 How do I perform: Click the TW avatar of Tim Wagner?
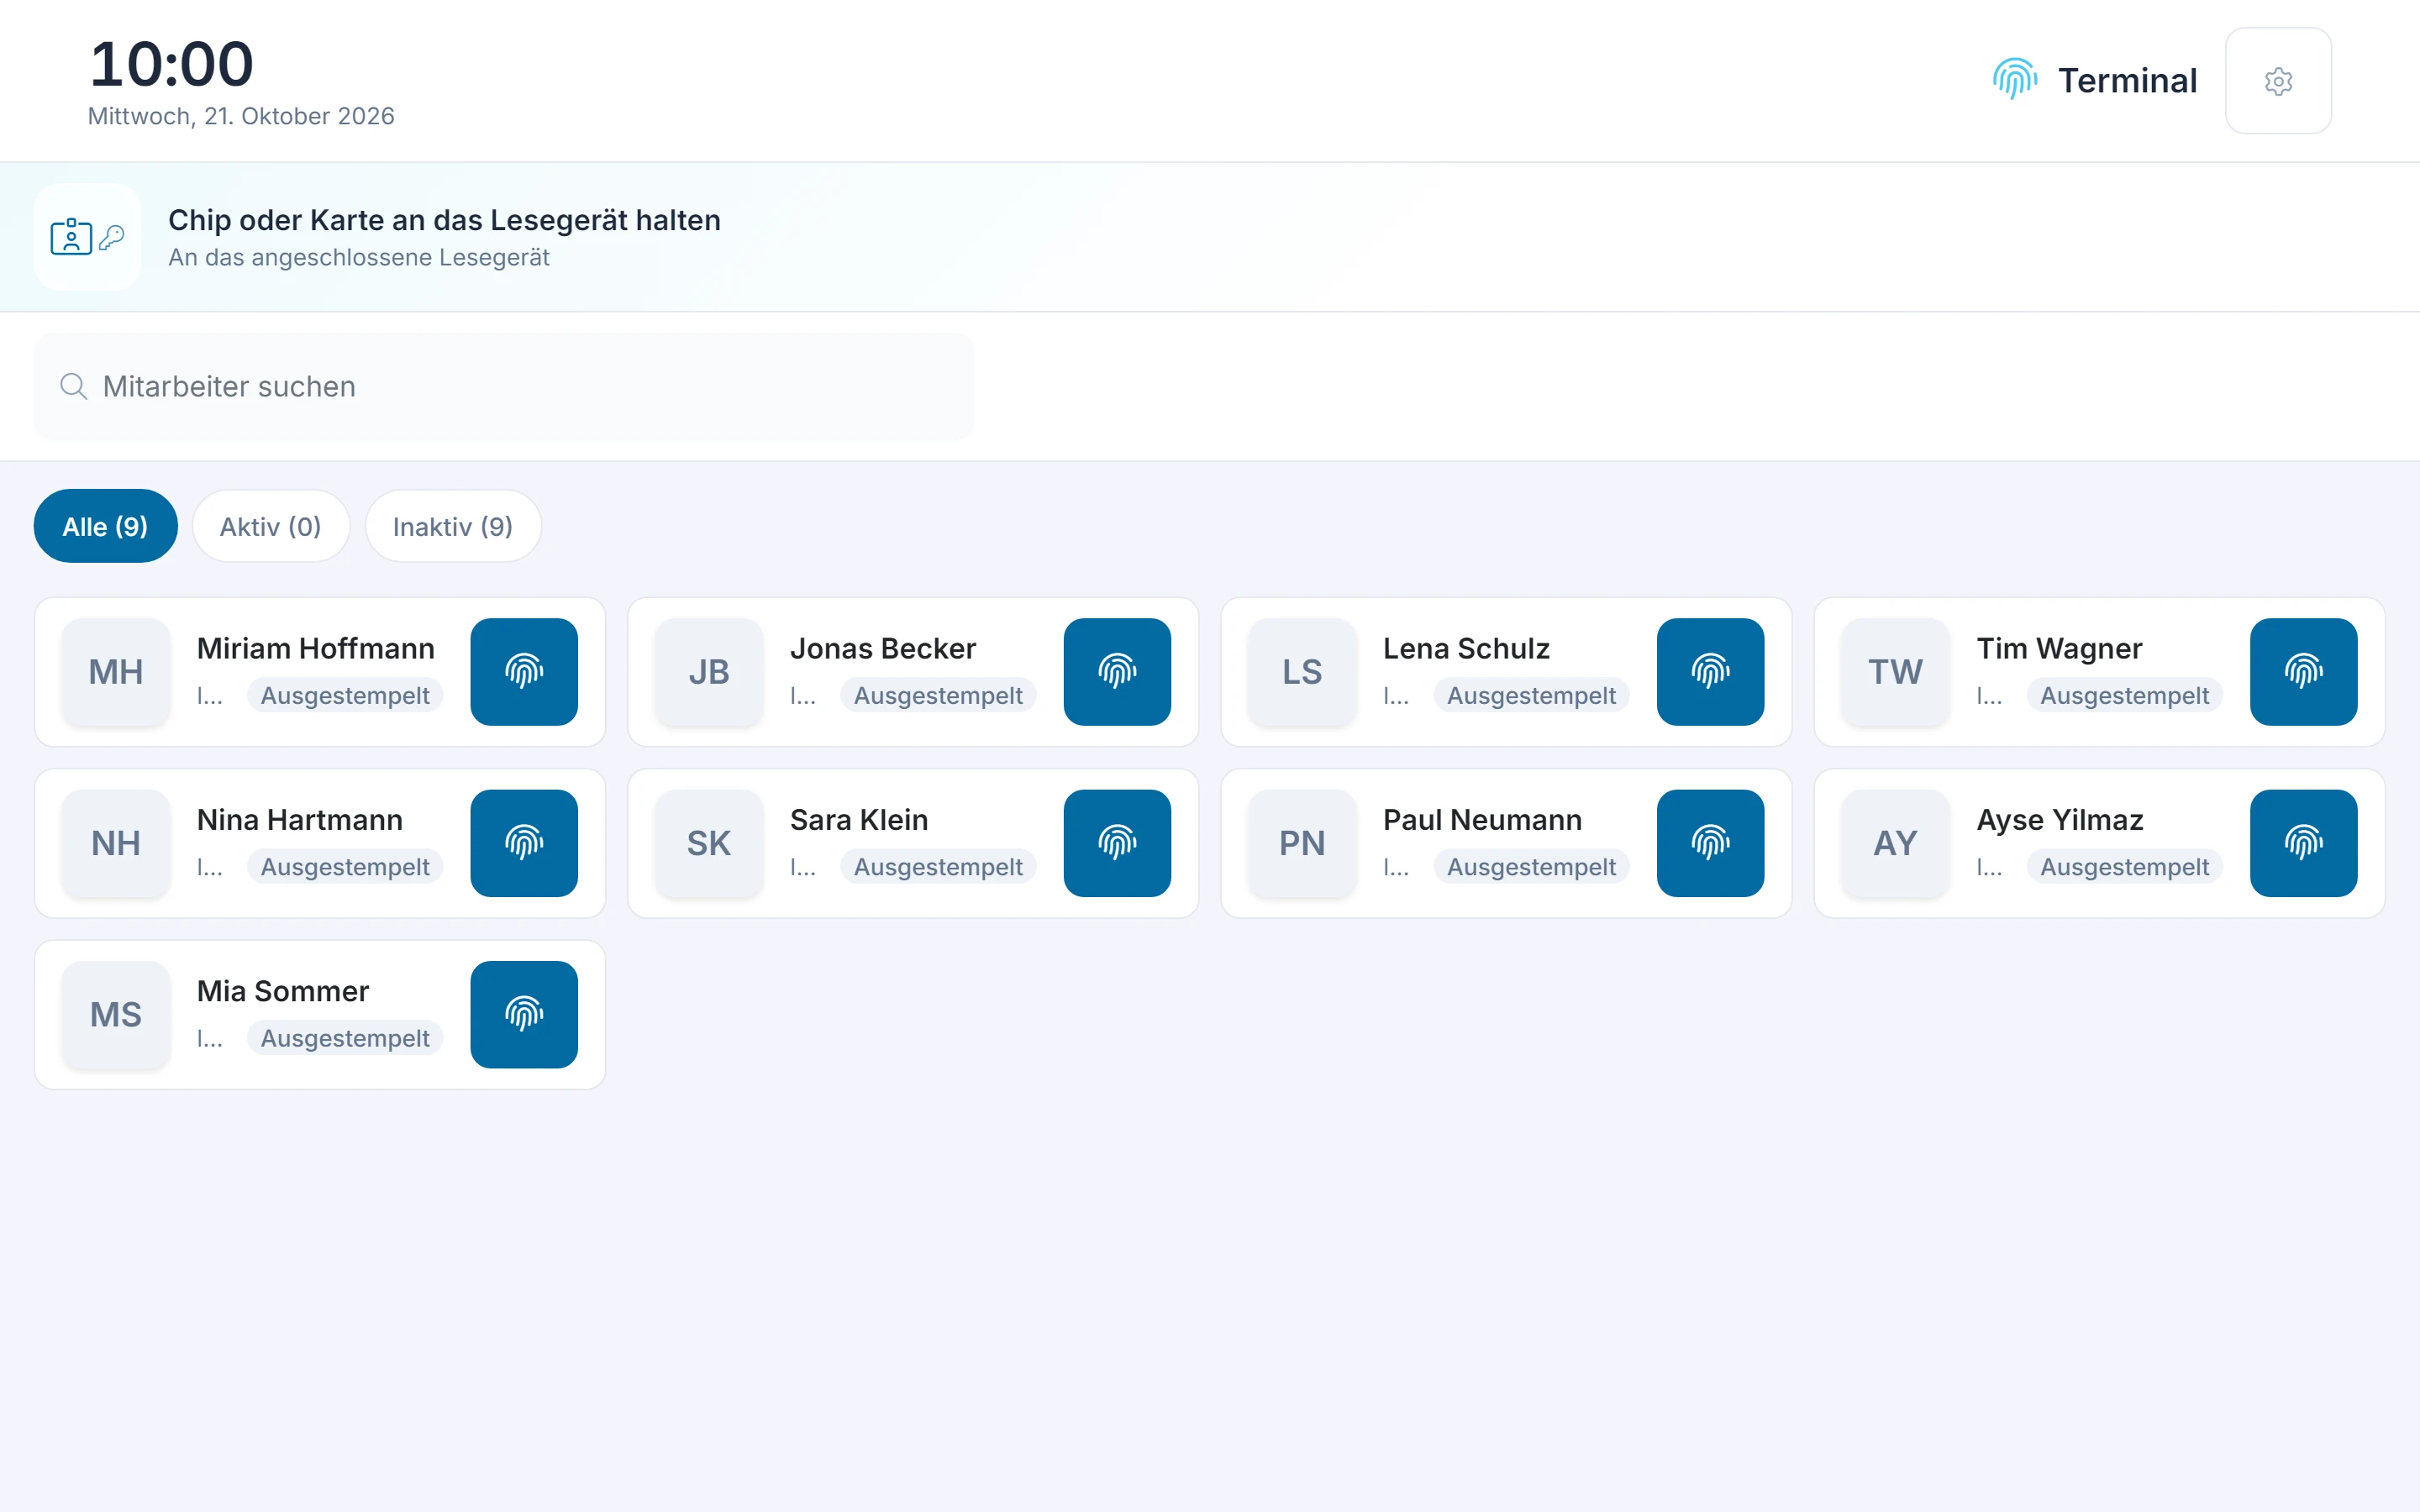click(1895, 672)
